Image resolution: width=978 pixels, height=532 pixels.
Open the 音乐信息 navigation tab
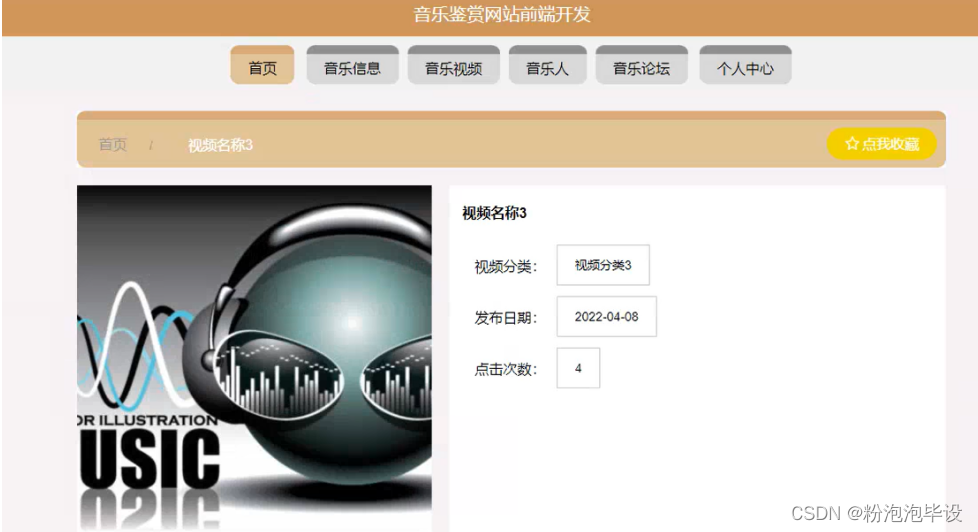pos(352,65)
